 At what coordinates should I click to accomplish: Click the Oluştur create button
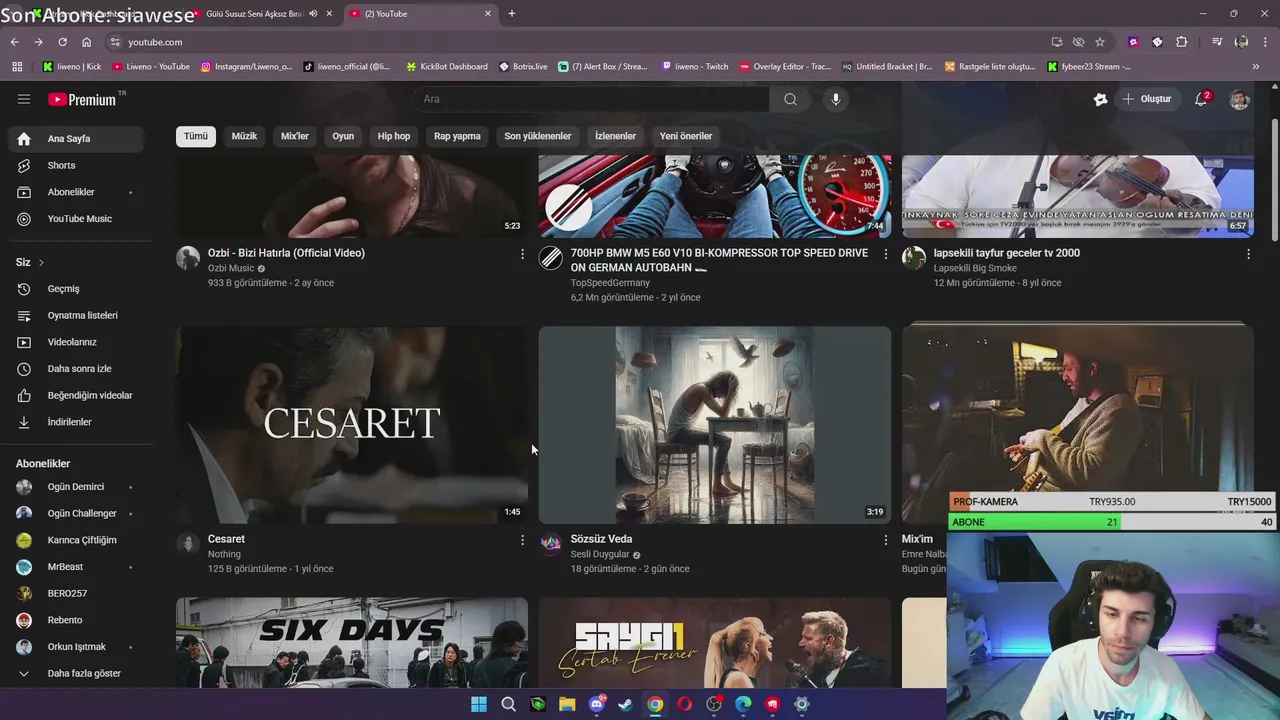[x=1146, y=99]
